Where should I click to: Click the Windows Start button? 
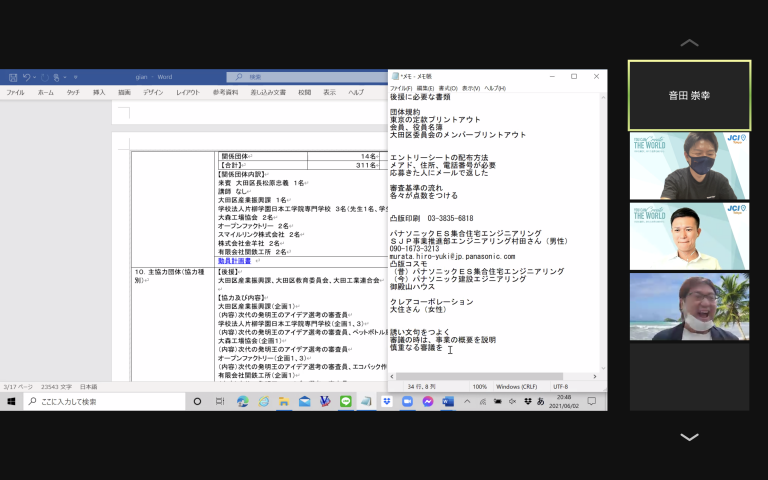pyautogui.click(x=11, y=401)
